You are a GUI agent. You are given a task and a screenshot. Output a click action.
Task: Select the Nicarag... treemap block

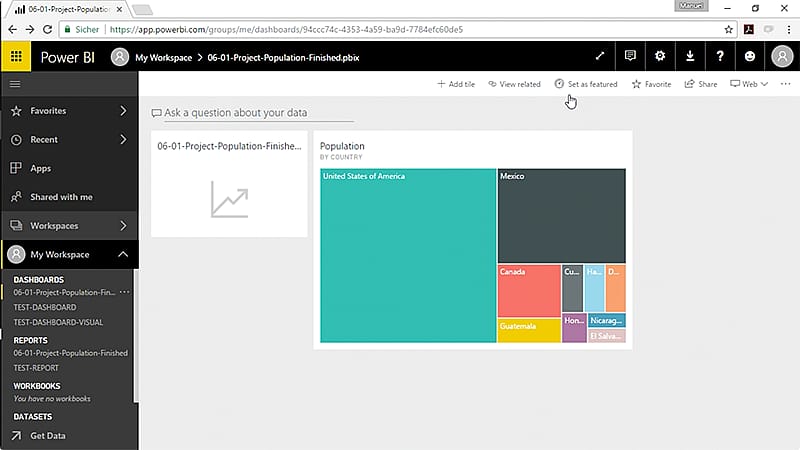pyautogui.click(x=607, y=320)
